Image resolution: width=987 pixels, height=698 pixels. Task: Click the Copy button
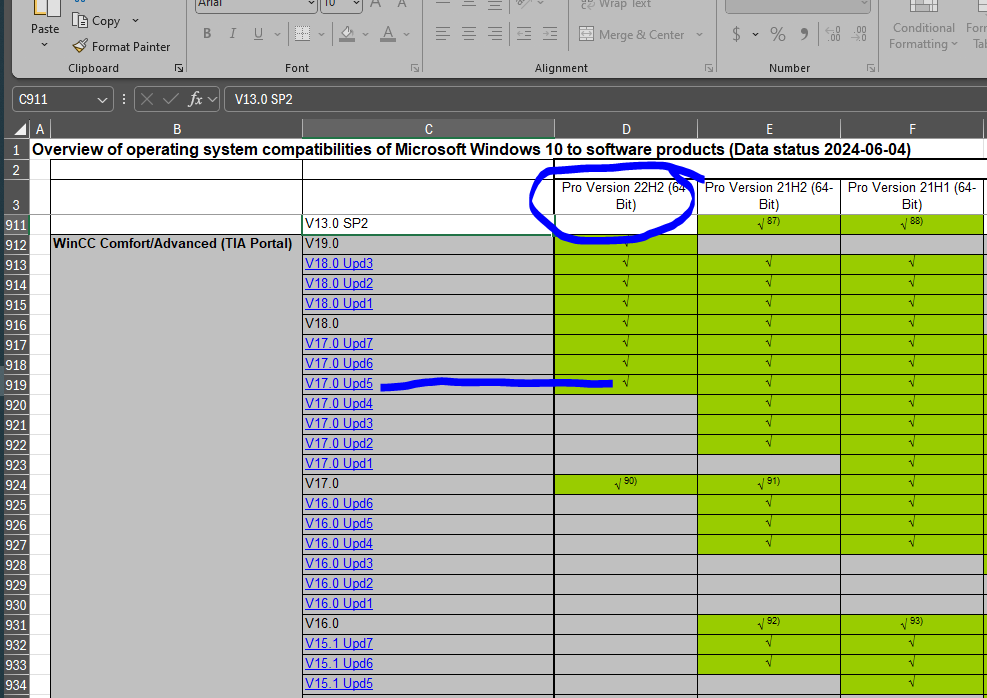(96, 21)
